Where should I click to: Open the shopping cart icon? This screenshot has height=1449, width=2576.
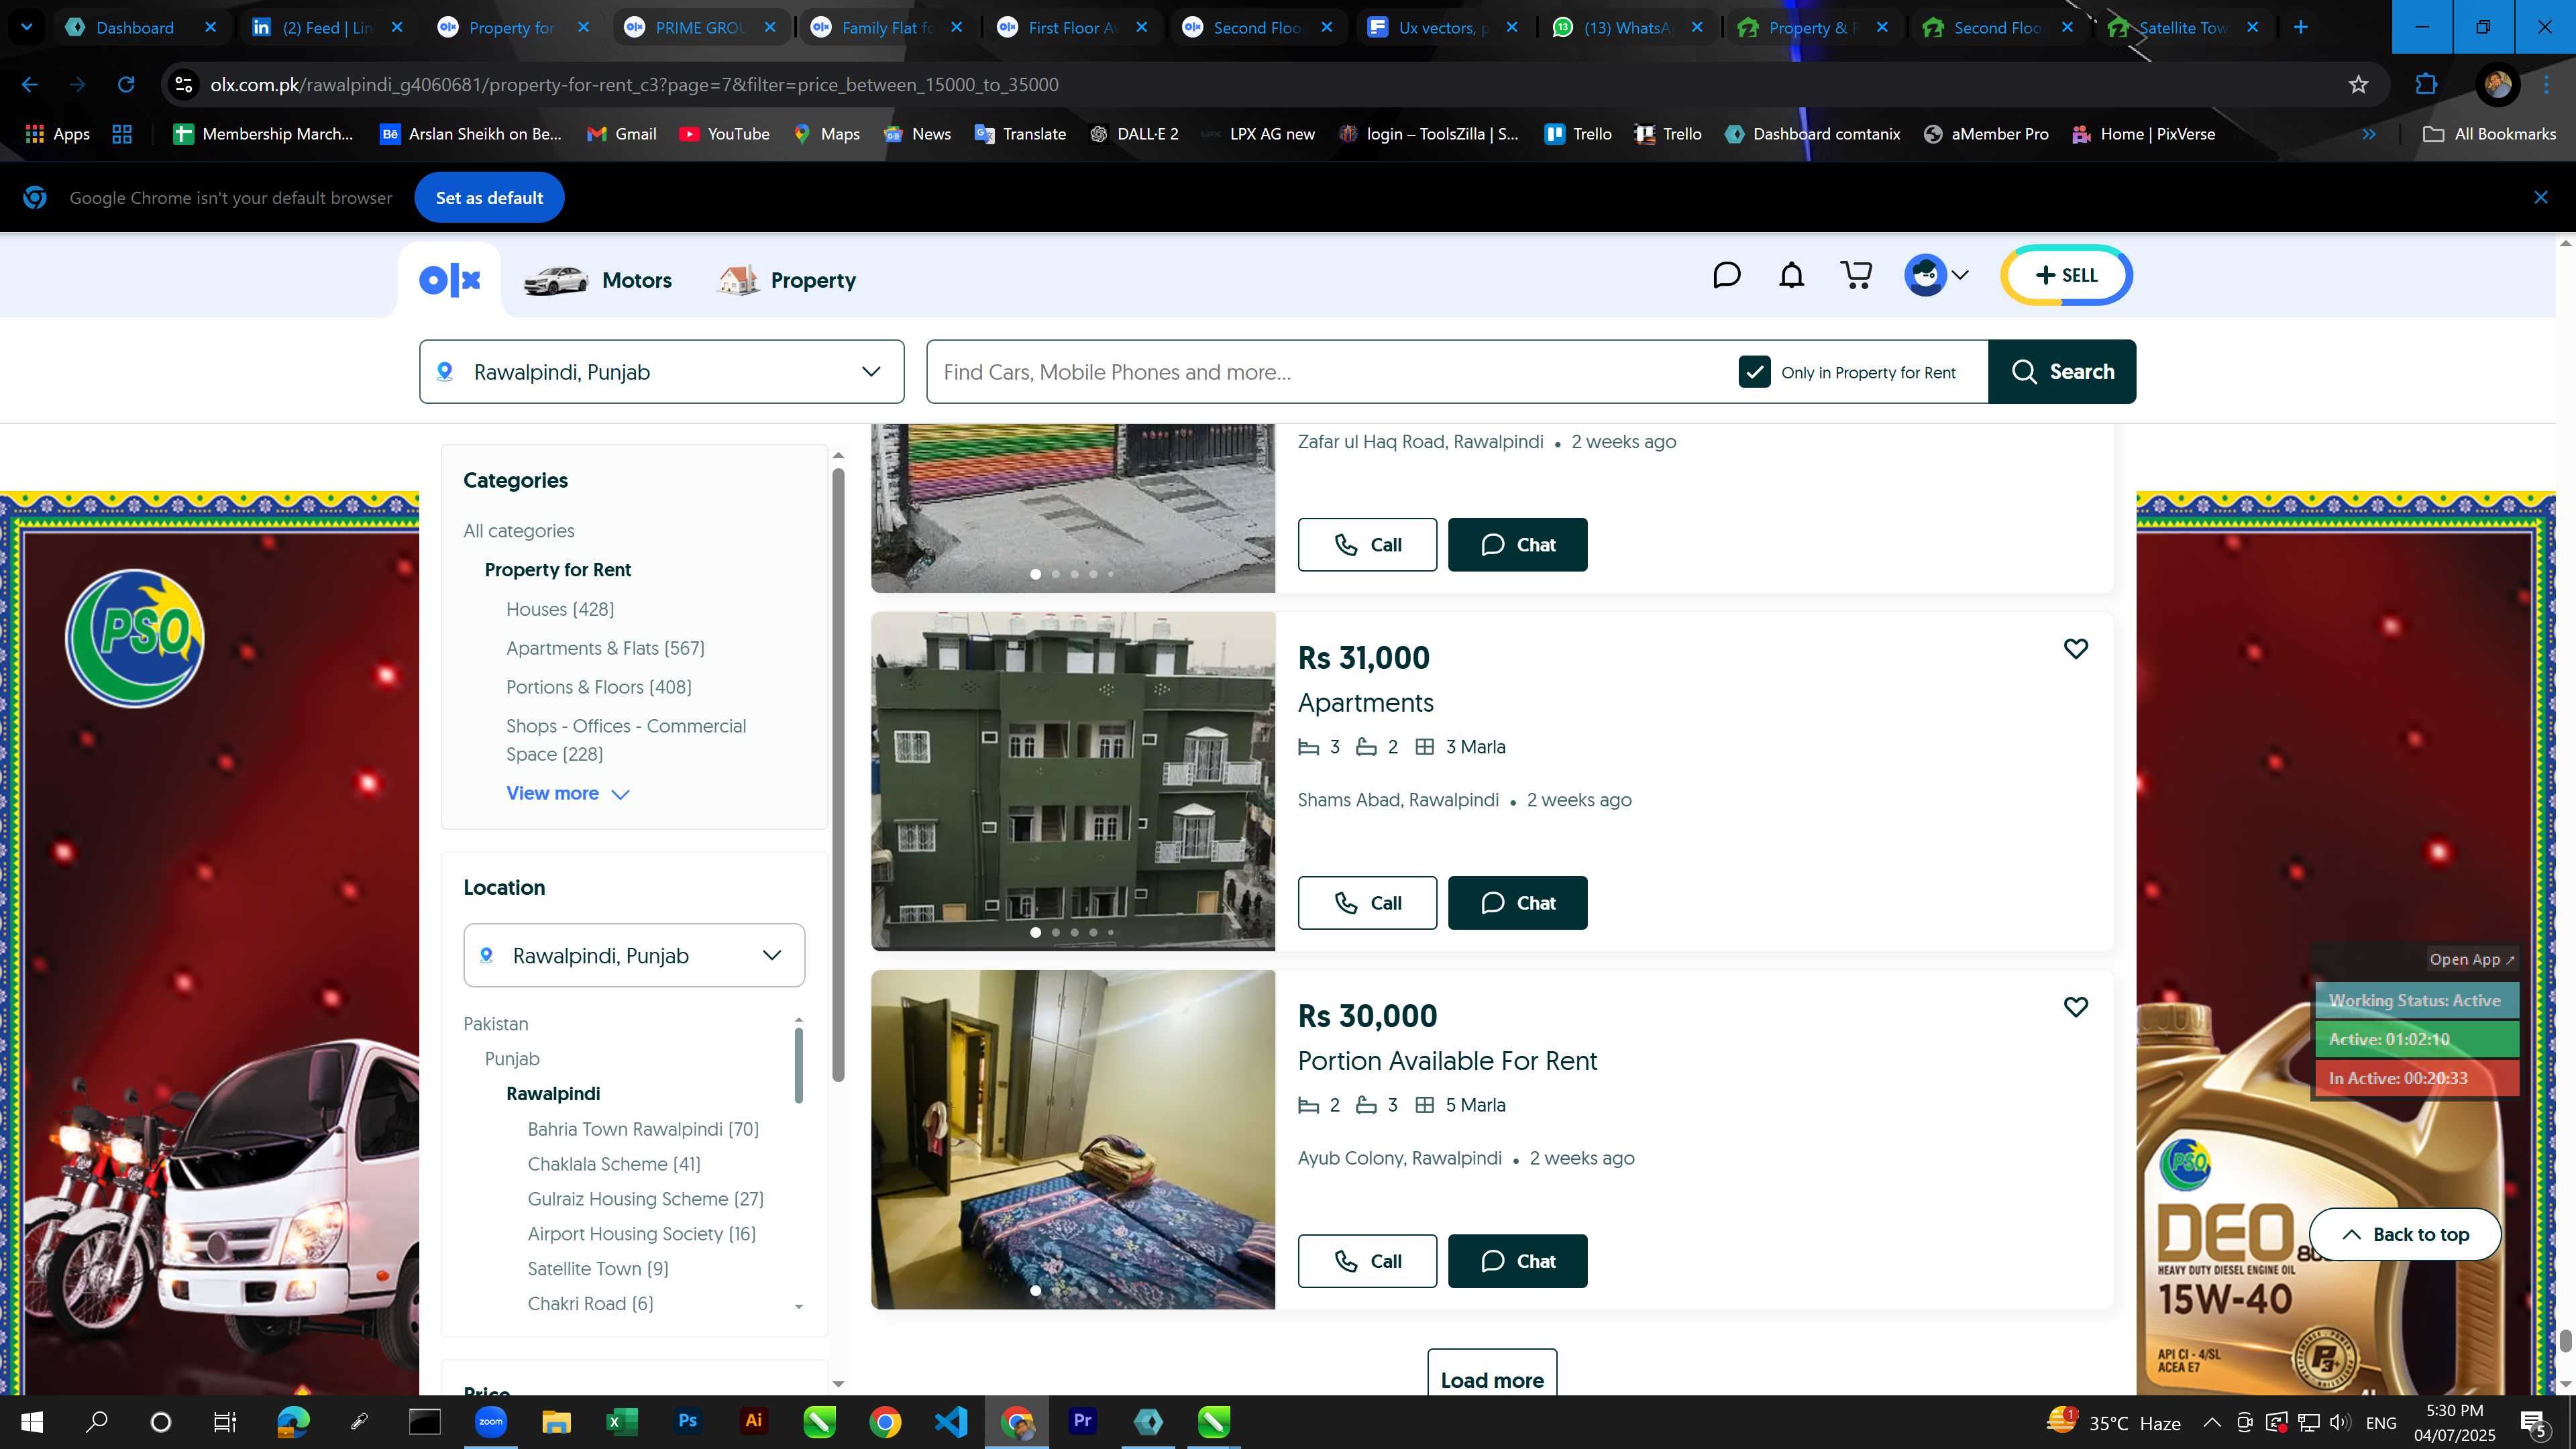coord(1856,276)
